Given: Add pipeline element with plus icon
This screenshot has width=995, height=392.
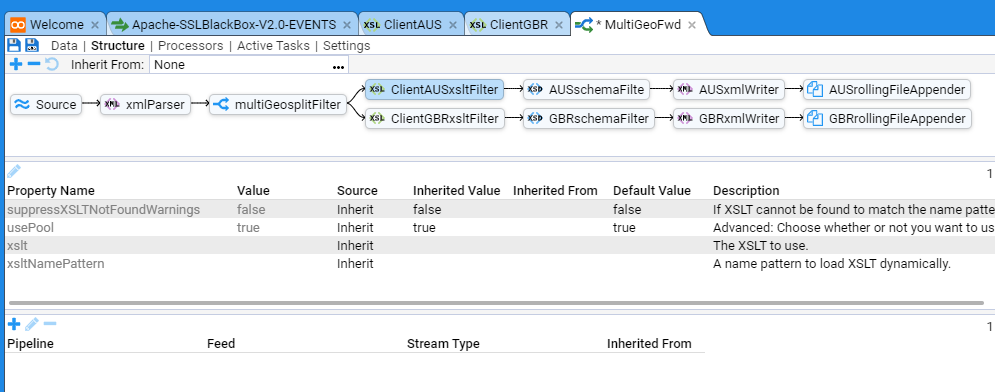Looking at the screenshot, I should click(x=16, y=64).
